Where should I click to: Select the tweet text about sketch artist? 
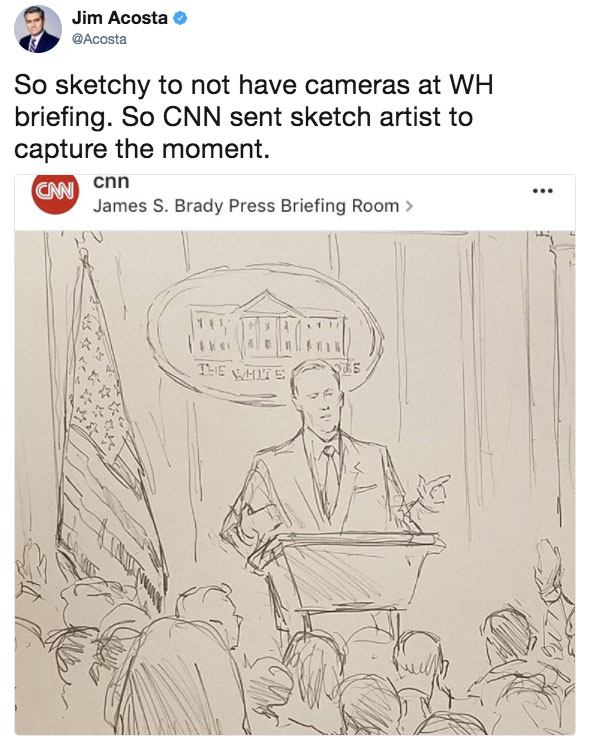click(254, 116)
